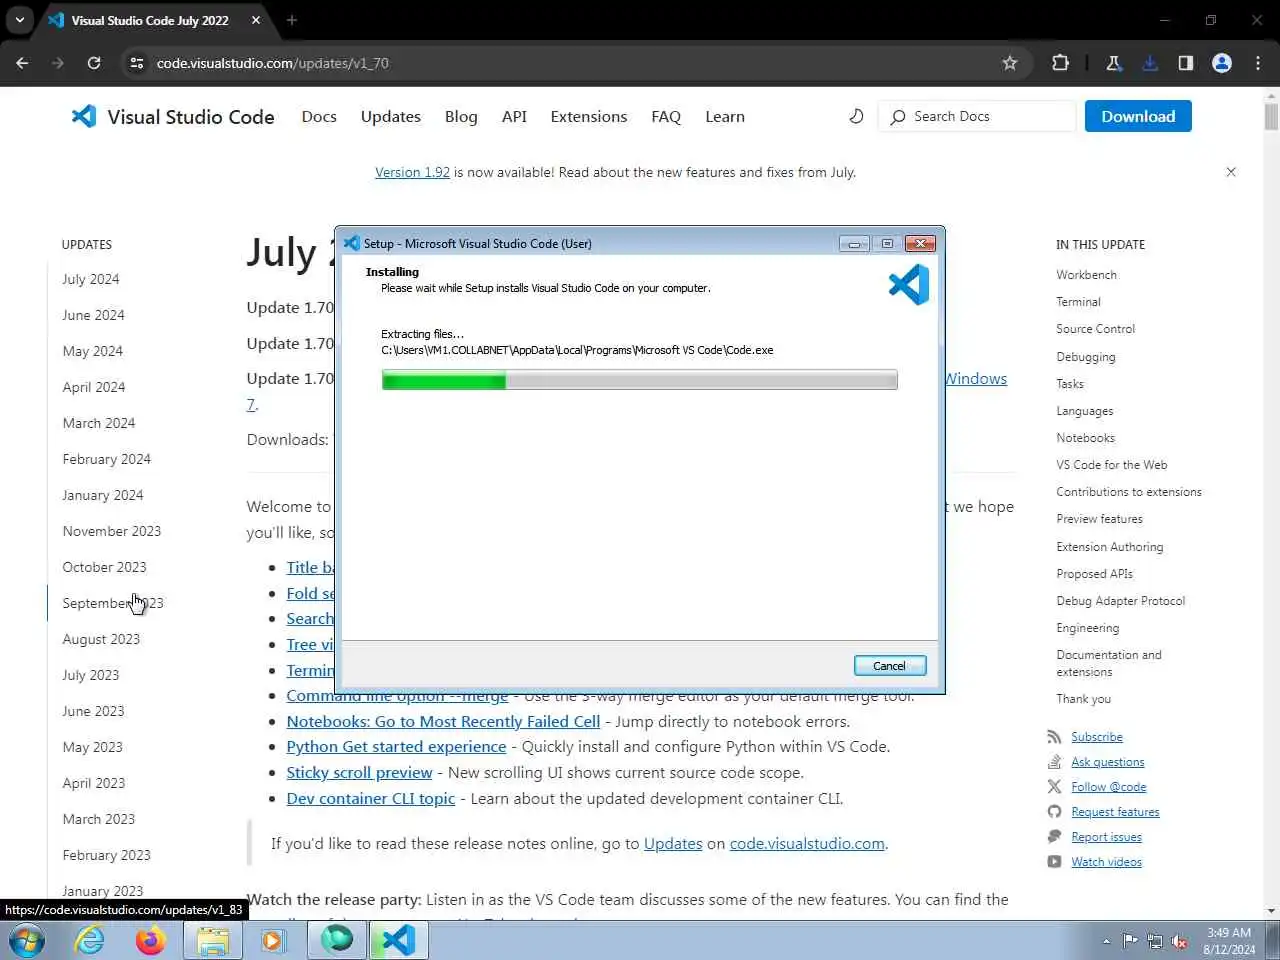Open the September 2023 update notes

coord(113,603)
